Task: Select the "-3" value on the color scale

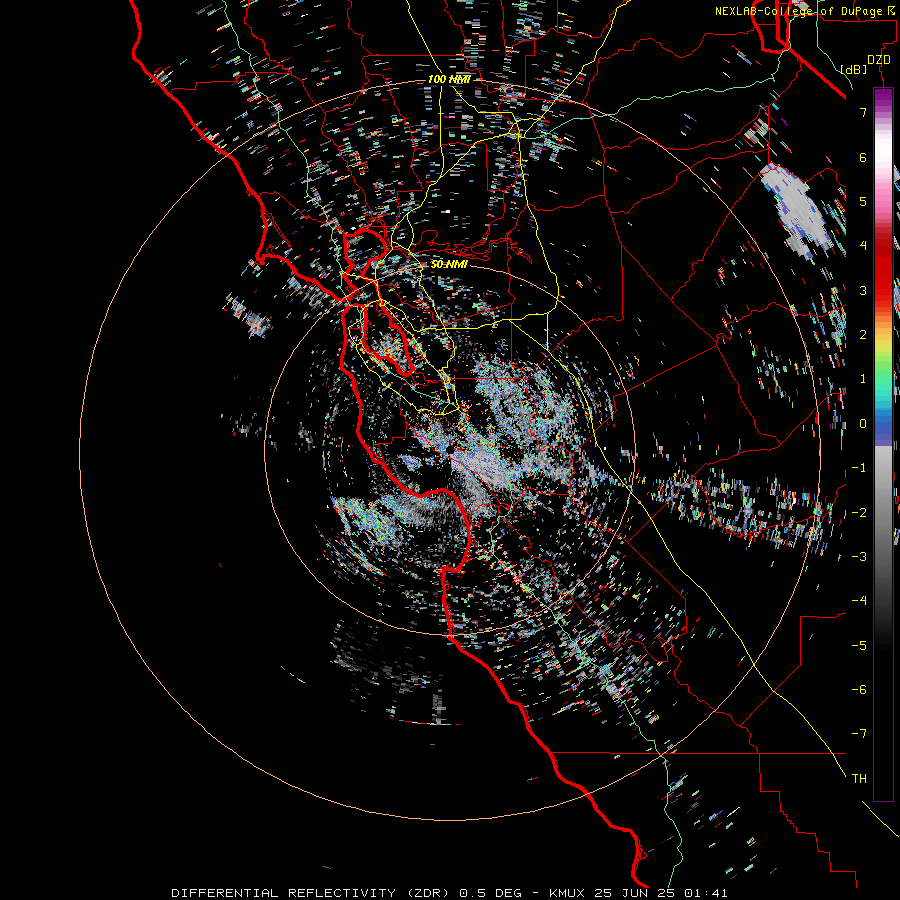Action: coord(859,557)
